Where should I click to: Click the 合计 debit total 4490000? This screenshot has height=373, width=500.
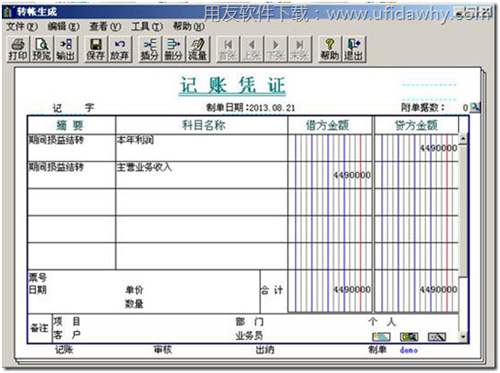click(x=352, y=289)
